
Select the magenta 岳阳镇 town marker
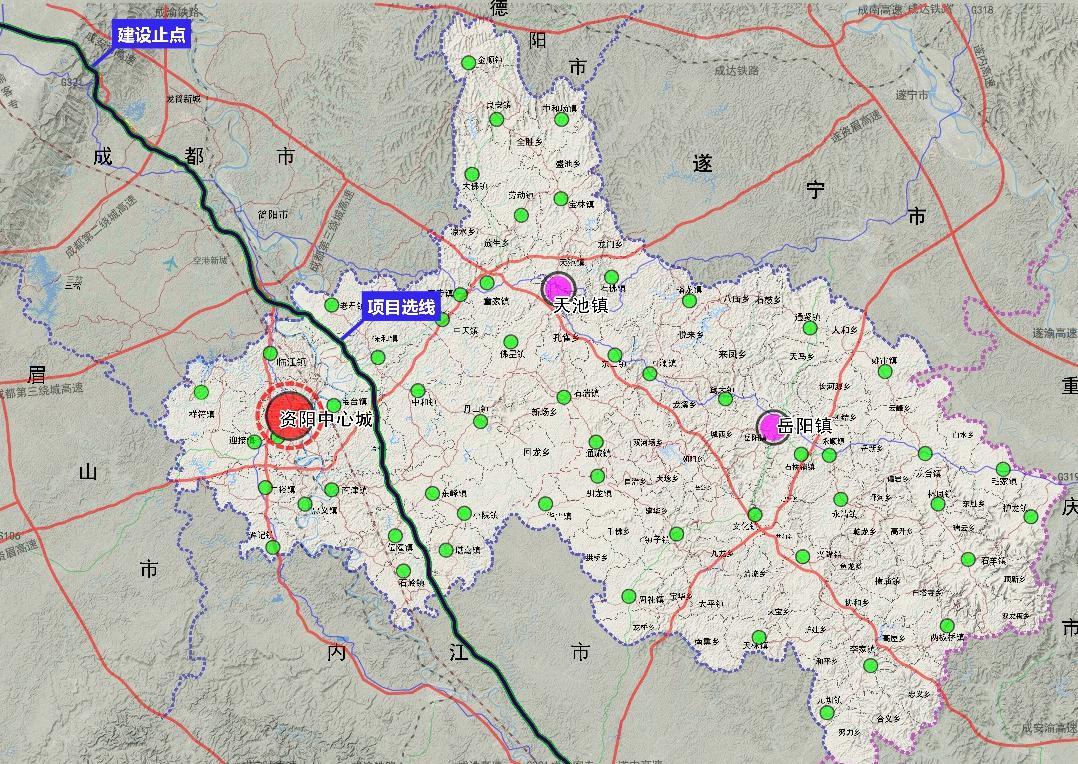772,427
